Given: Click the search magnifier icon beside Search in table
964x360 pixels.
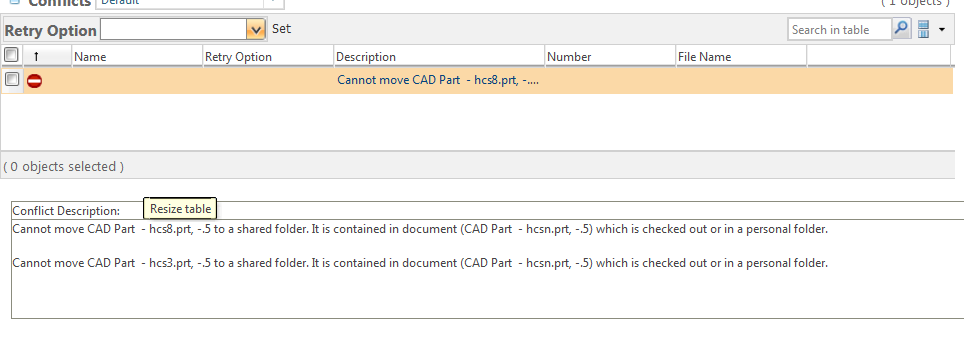Looking at the screenshot, I should pyautogui.click(x=901, y=29).
